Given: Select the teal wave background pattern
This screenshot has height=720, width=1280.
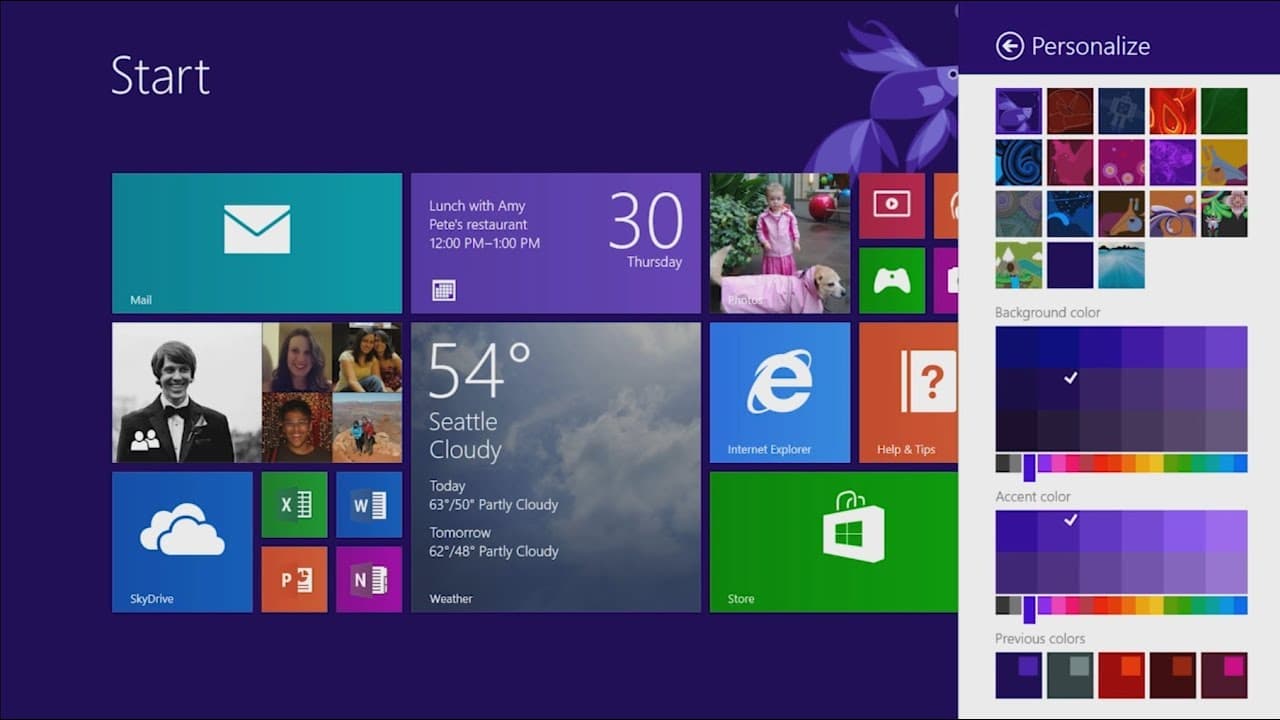Looking at the screenshot, I should pyautogui.click(x=1121, y=265).
